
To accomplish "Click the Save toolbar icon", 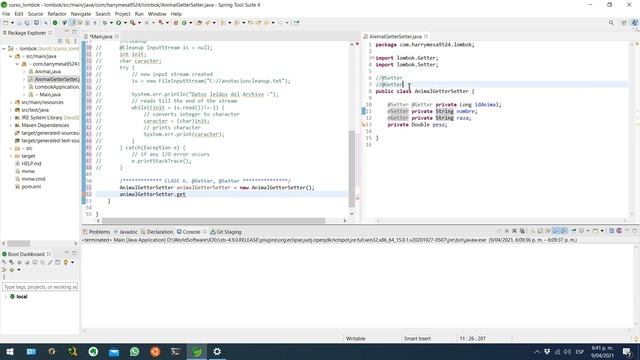I will 19,23.
